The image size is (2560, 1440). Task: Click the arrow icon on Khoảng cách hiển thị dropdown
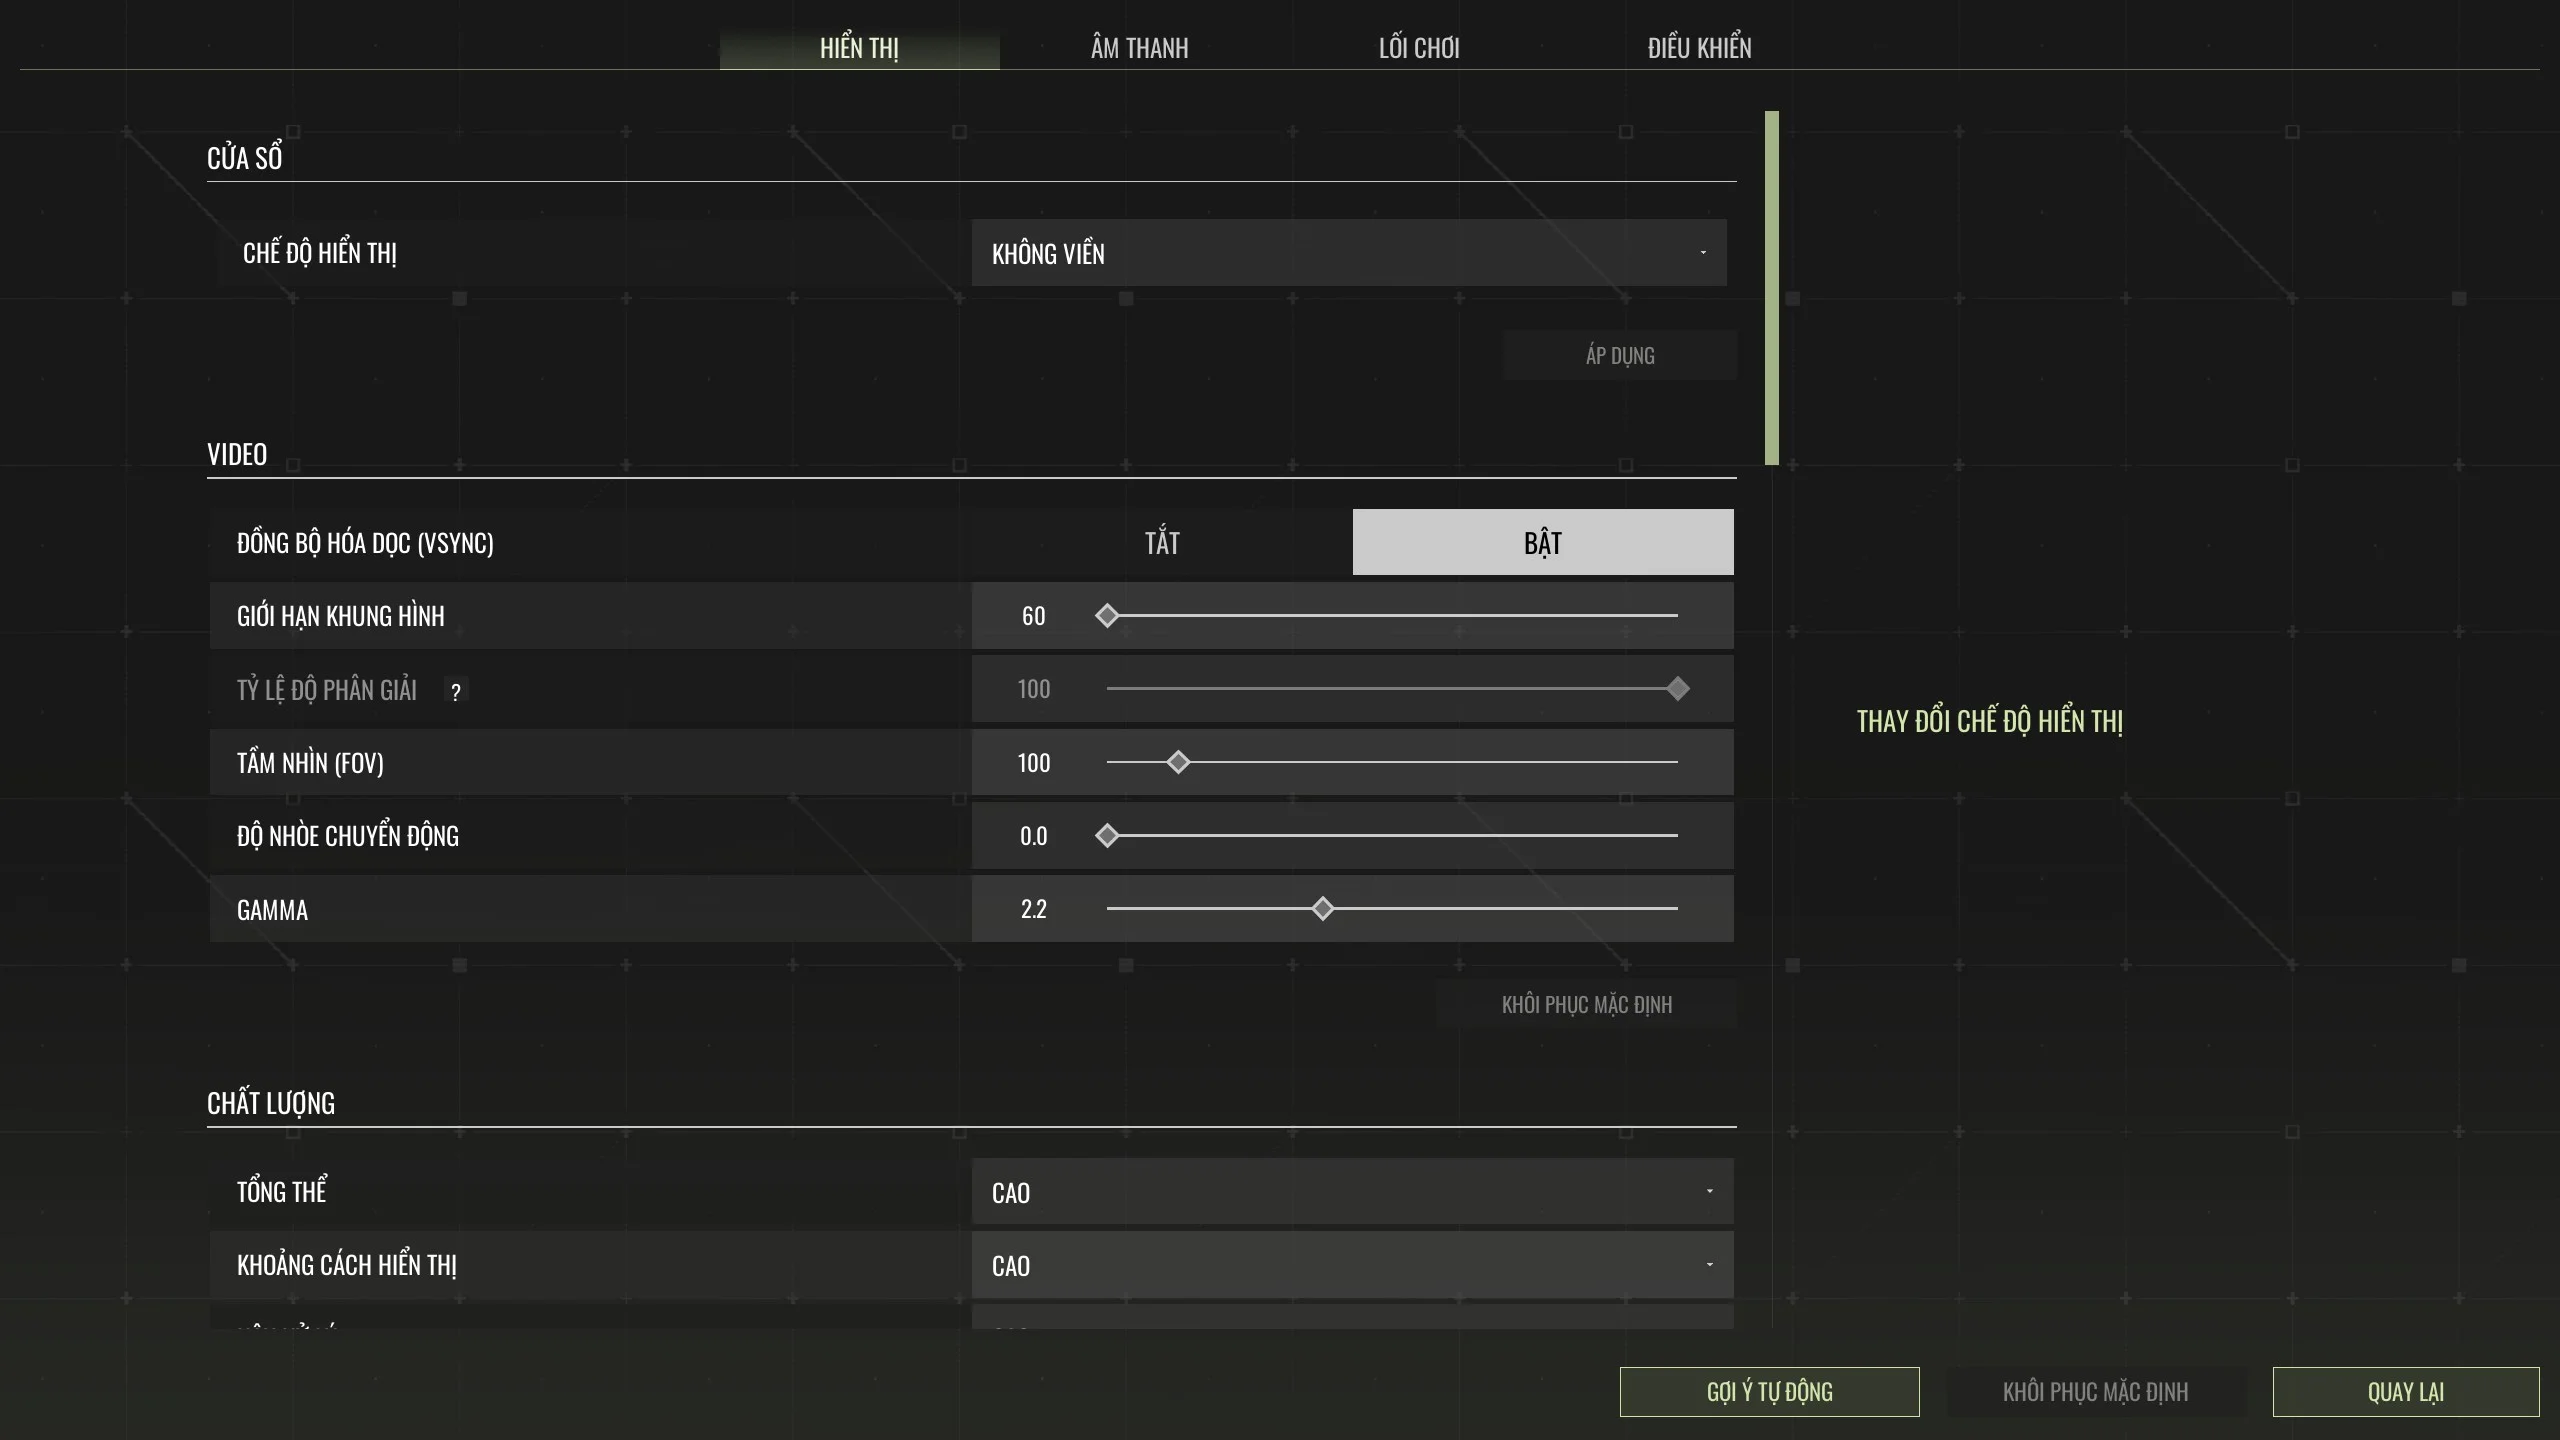tap(1709, 1264)
